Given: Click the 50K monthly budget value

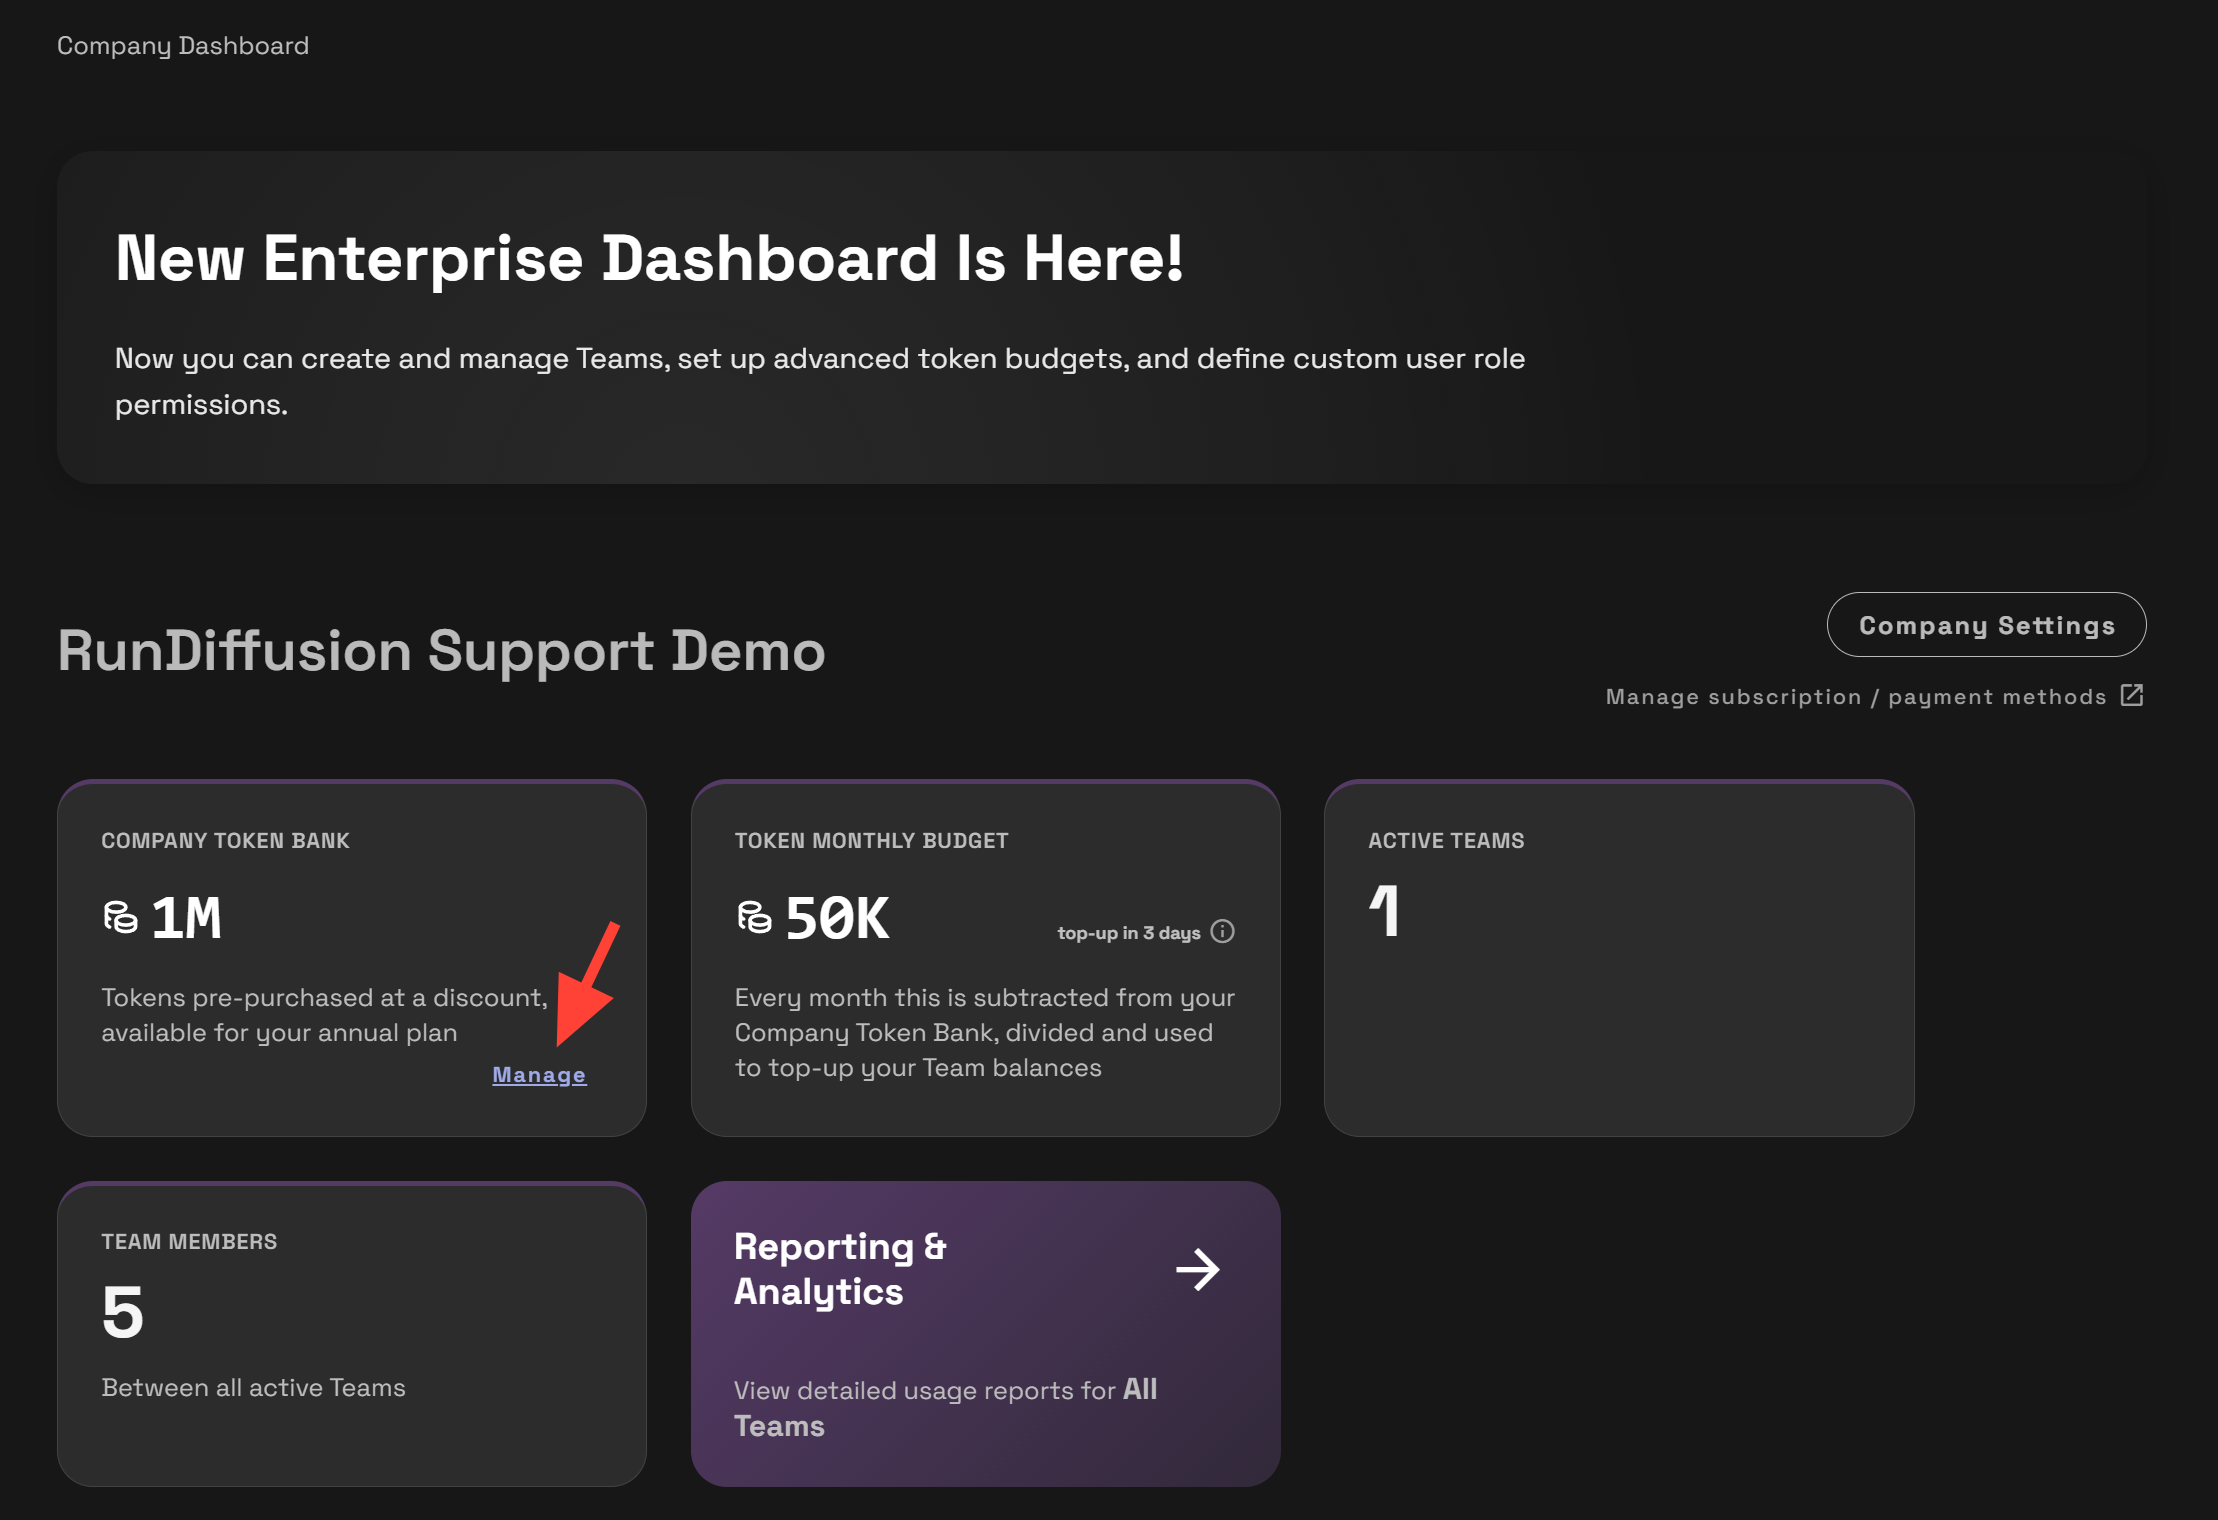Looking at the screenshot, I should (x=837, y=918).
